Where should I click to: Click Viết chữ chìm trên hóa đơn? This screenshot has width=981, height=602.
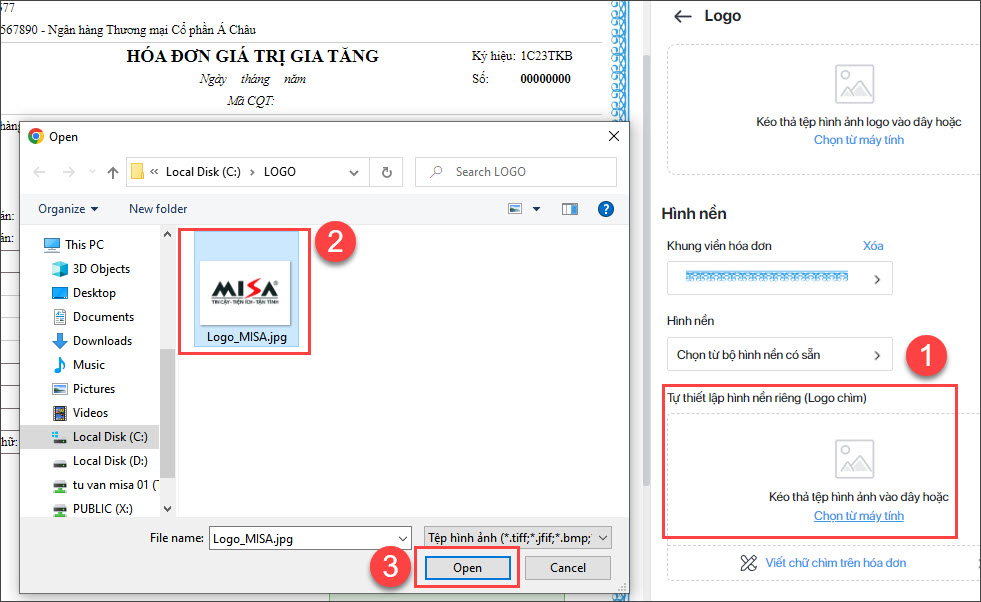(x=835, y=563)
